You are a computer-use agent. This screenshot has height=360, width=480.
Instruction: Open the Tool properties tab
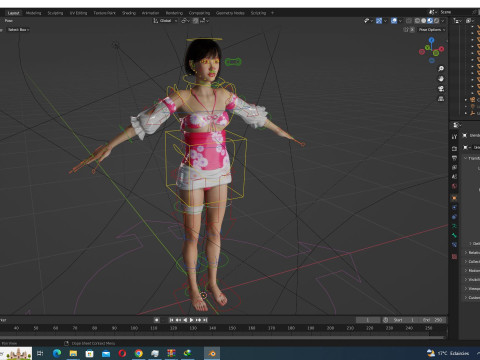tap(454, 137)
